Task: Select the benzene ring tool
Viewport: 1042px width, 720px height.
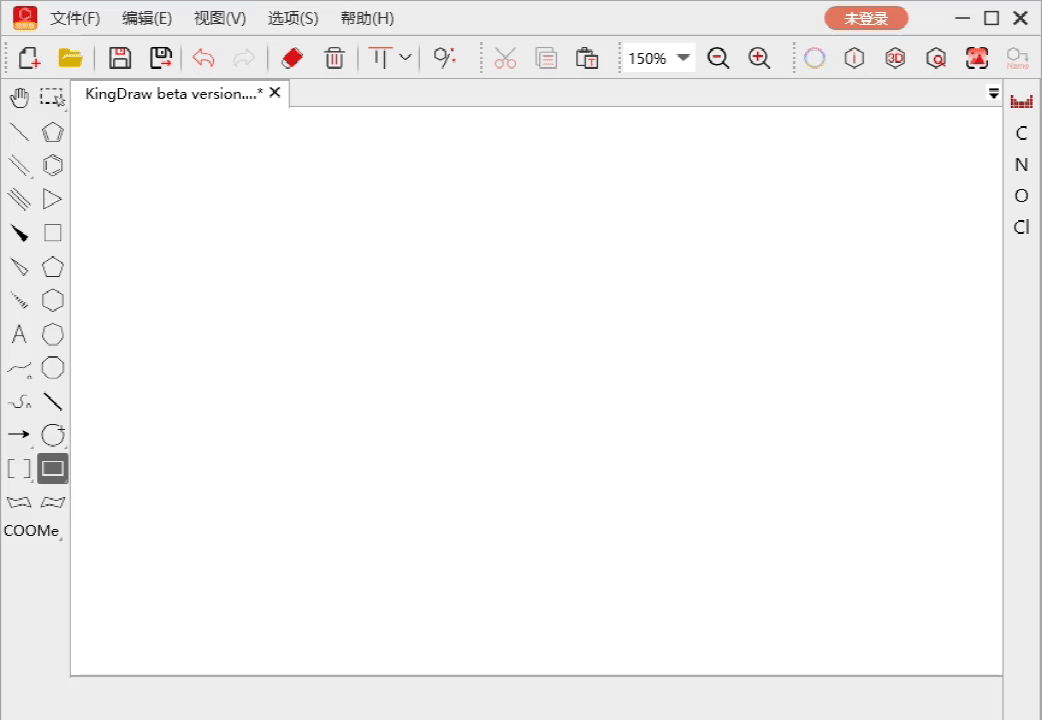Action: tap(52, 165)
